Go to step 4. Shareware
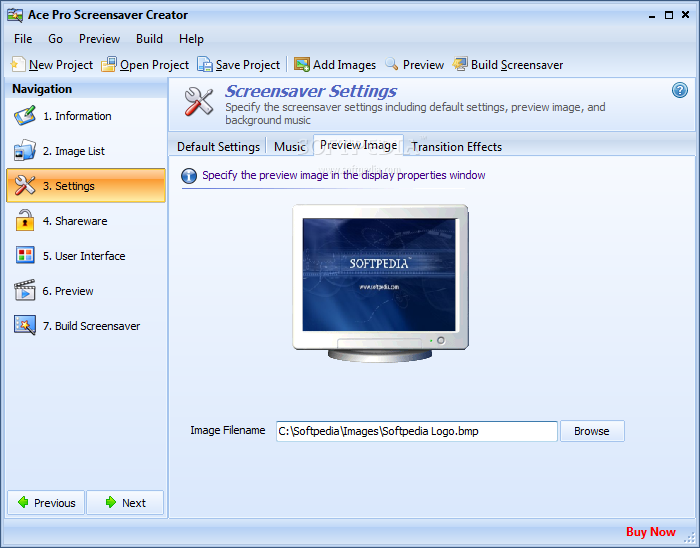The height and width of the screenshot is (548, 700). [x=86, y=221]
